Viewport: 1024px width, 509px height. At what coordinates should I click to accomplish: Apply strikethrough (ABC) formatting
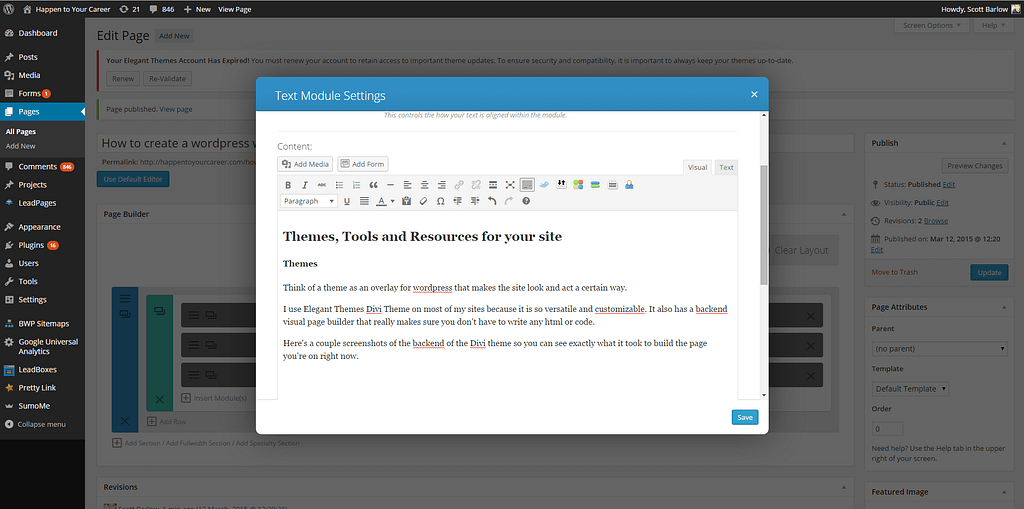[x=321, y=185]
